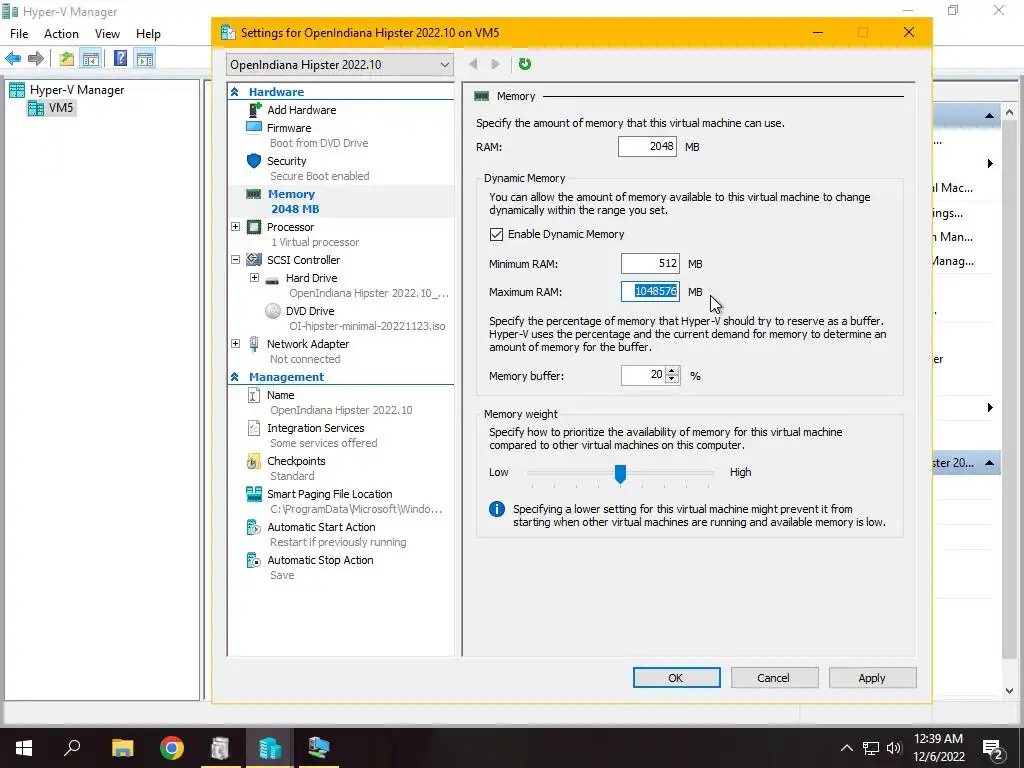This screenshot has width=1024, height=768.
Task: Open the Firmware settings page
Action: click(289, 128)
